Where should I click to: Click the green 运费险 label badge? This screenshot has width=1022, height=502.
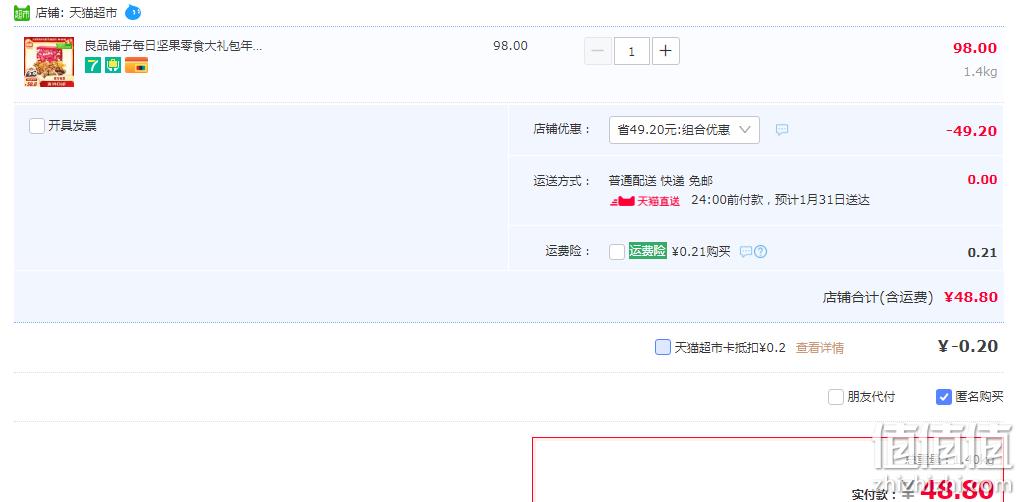648,251
